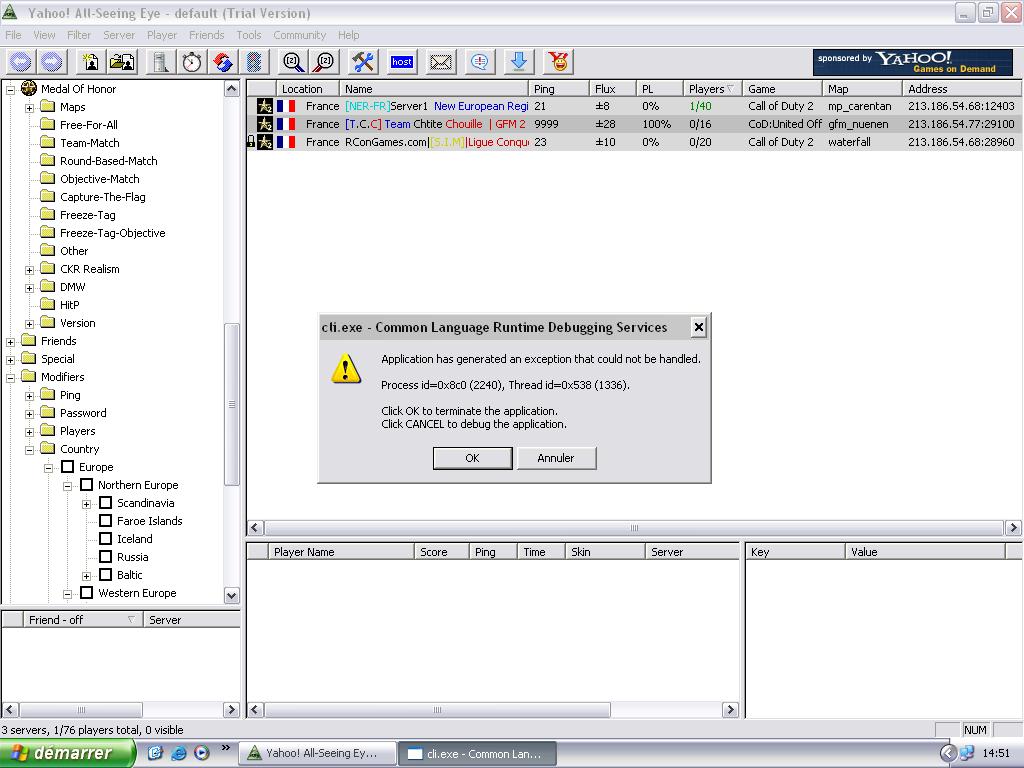1024x768 pixels.
Task: Click the Yahoo smiley medal icon
Action: [x=559, y=62]
